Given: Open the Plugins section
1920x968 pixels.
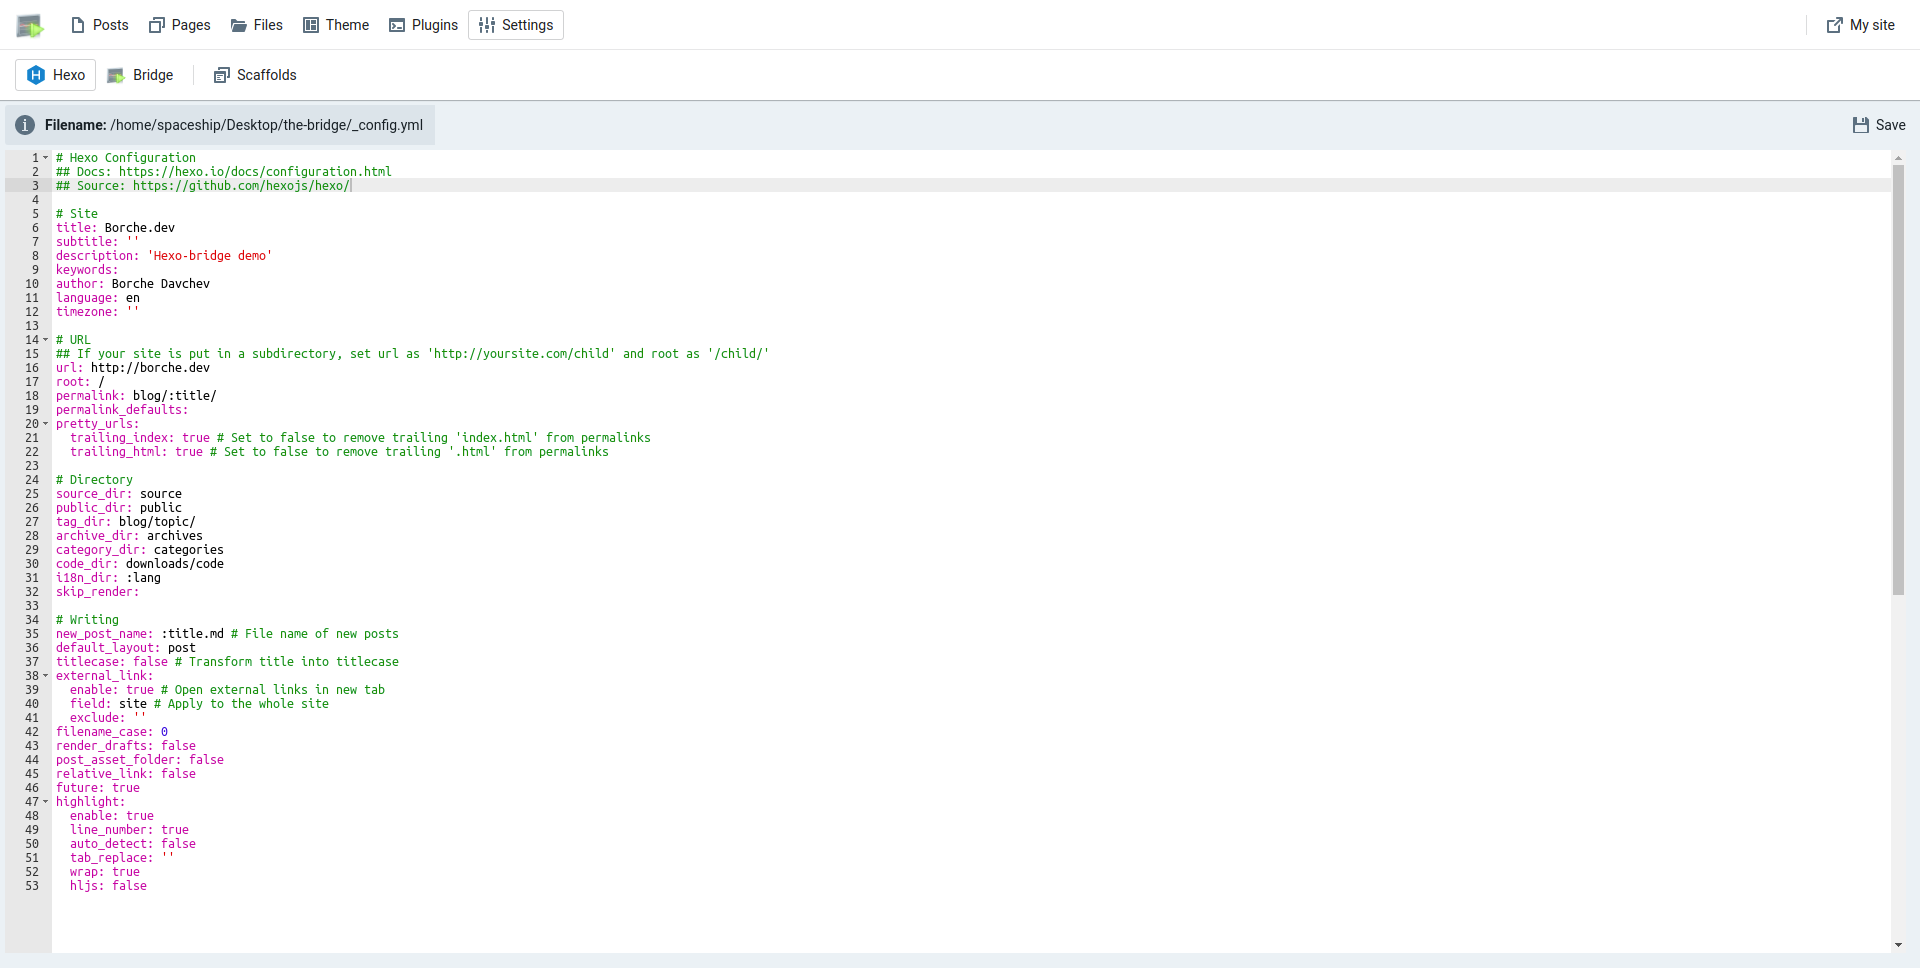Looking at the screenshot, I should 423,25.
